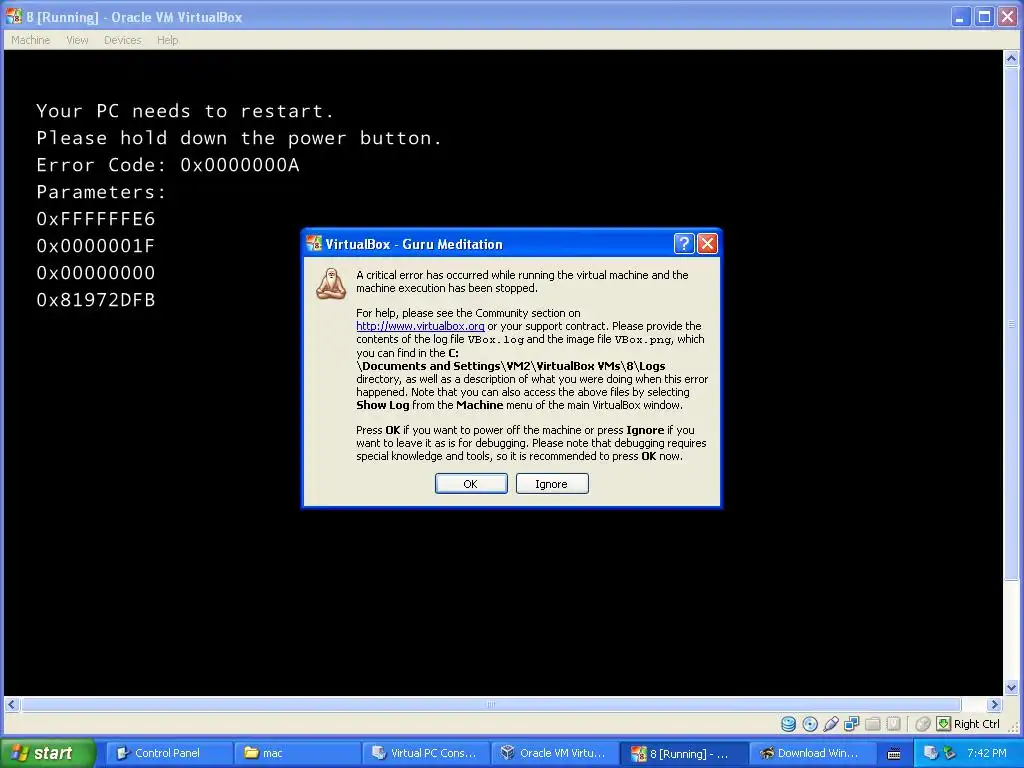1024x768 pixels.
Task: Close the Guru Meditation dialog
Action: (707, 244)
